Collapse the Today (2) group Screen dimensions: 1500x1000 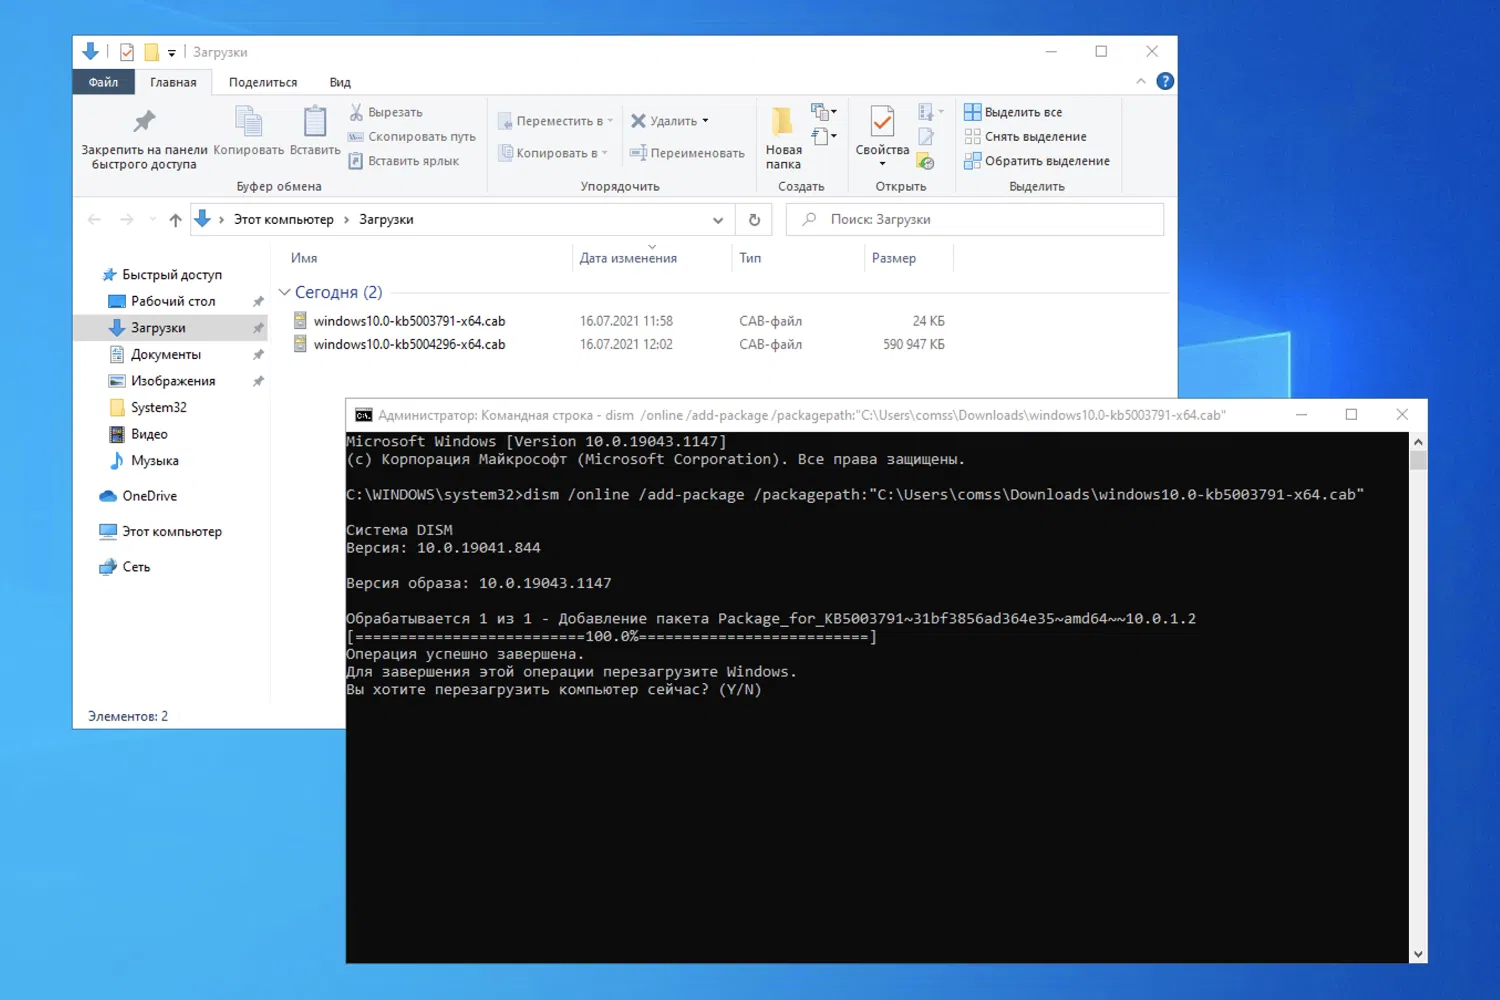(285, 292)
